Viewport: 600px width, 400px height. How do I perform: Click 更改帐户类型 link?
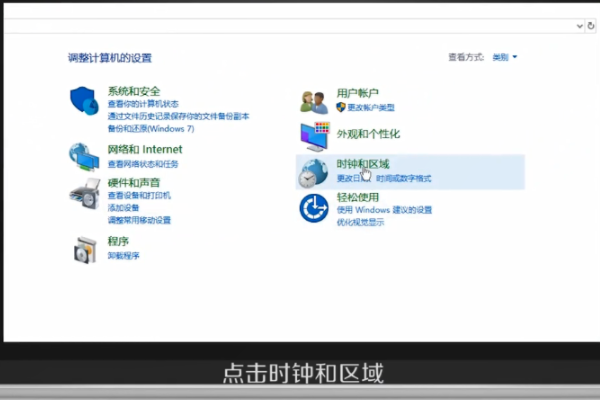[x=371, y=108]
